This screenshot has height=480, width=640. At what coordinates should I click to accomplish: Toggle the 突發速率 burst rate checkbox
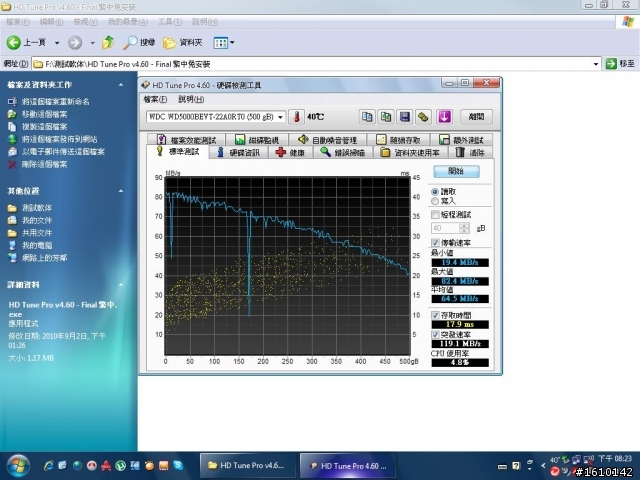pos(436,335)
